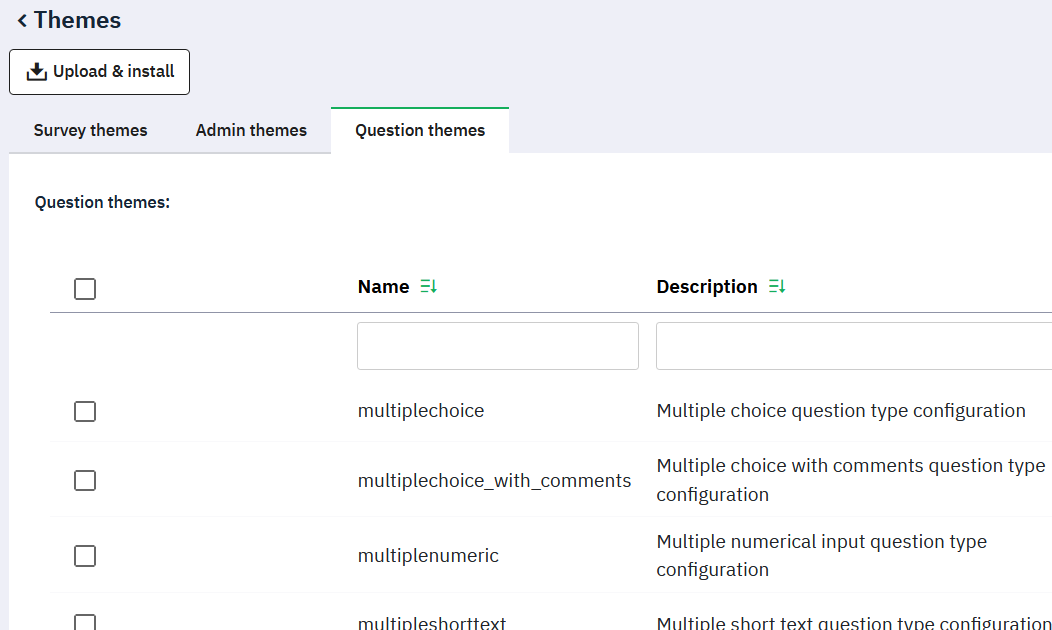Select the Question themes tab
The width and height of the screenshot is (1052, 630).
[x=420, y=130]
